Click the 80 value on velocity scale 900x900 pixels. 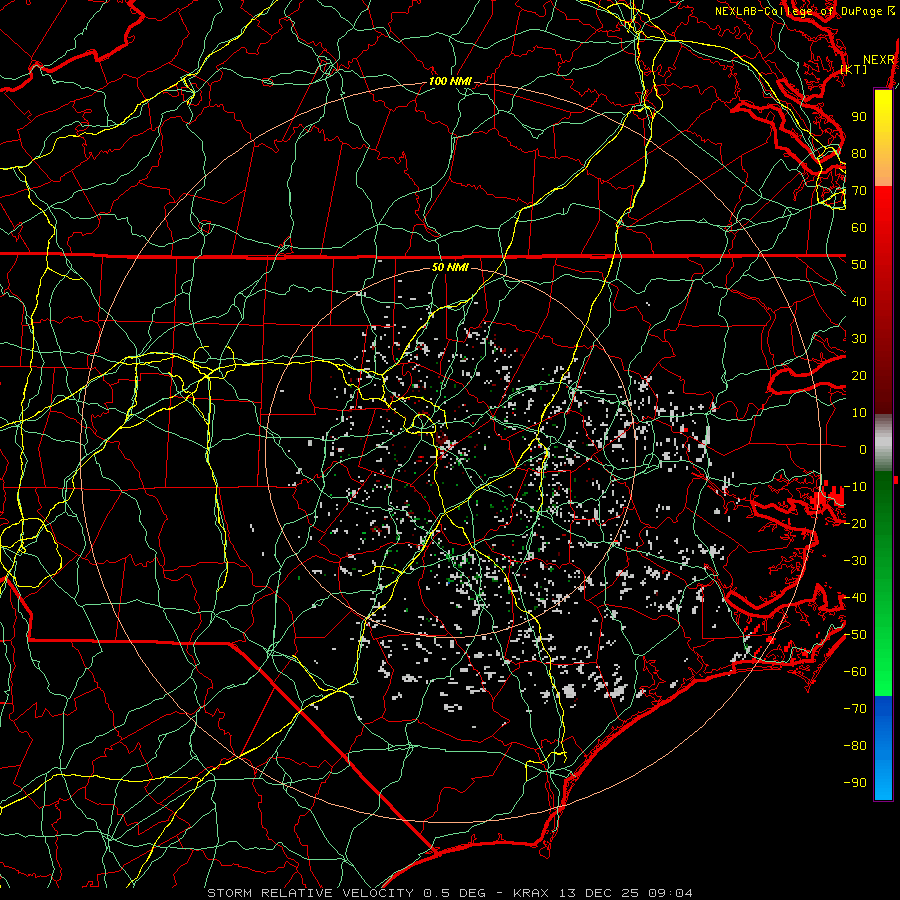[x=859, y=154]
